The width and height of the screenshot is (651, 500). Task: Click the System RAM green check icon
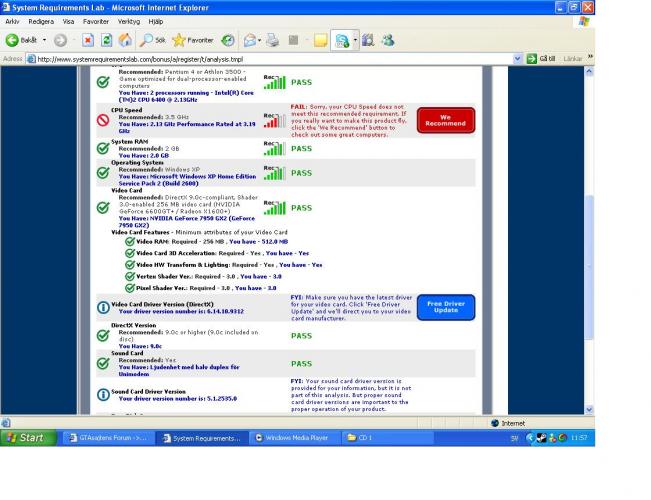tap(103, 148)
